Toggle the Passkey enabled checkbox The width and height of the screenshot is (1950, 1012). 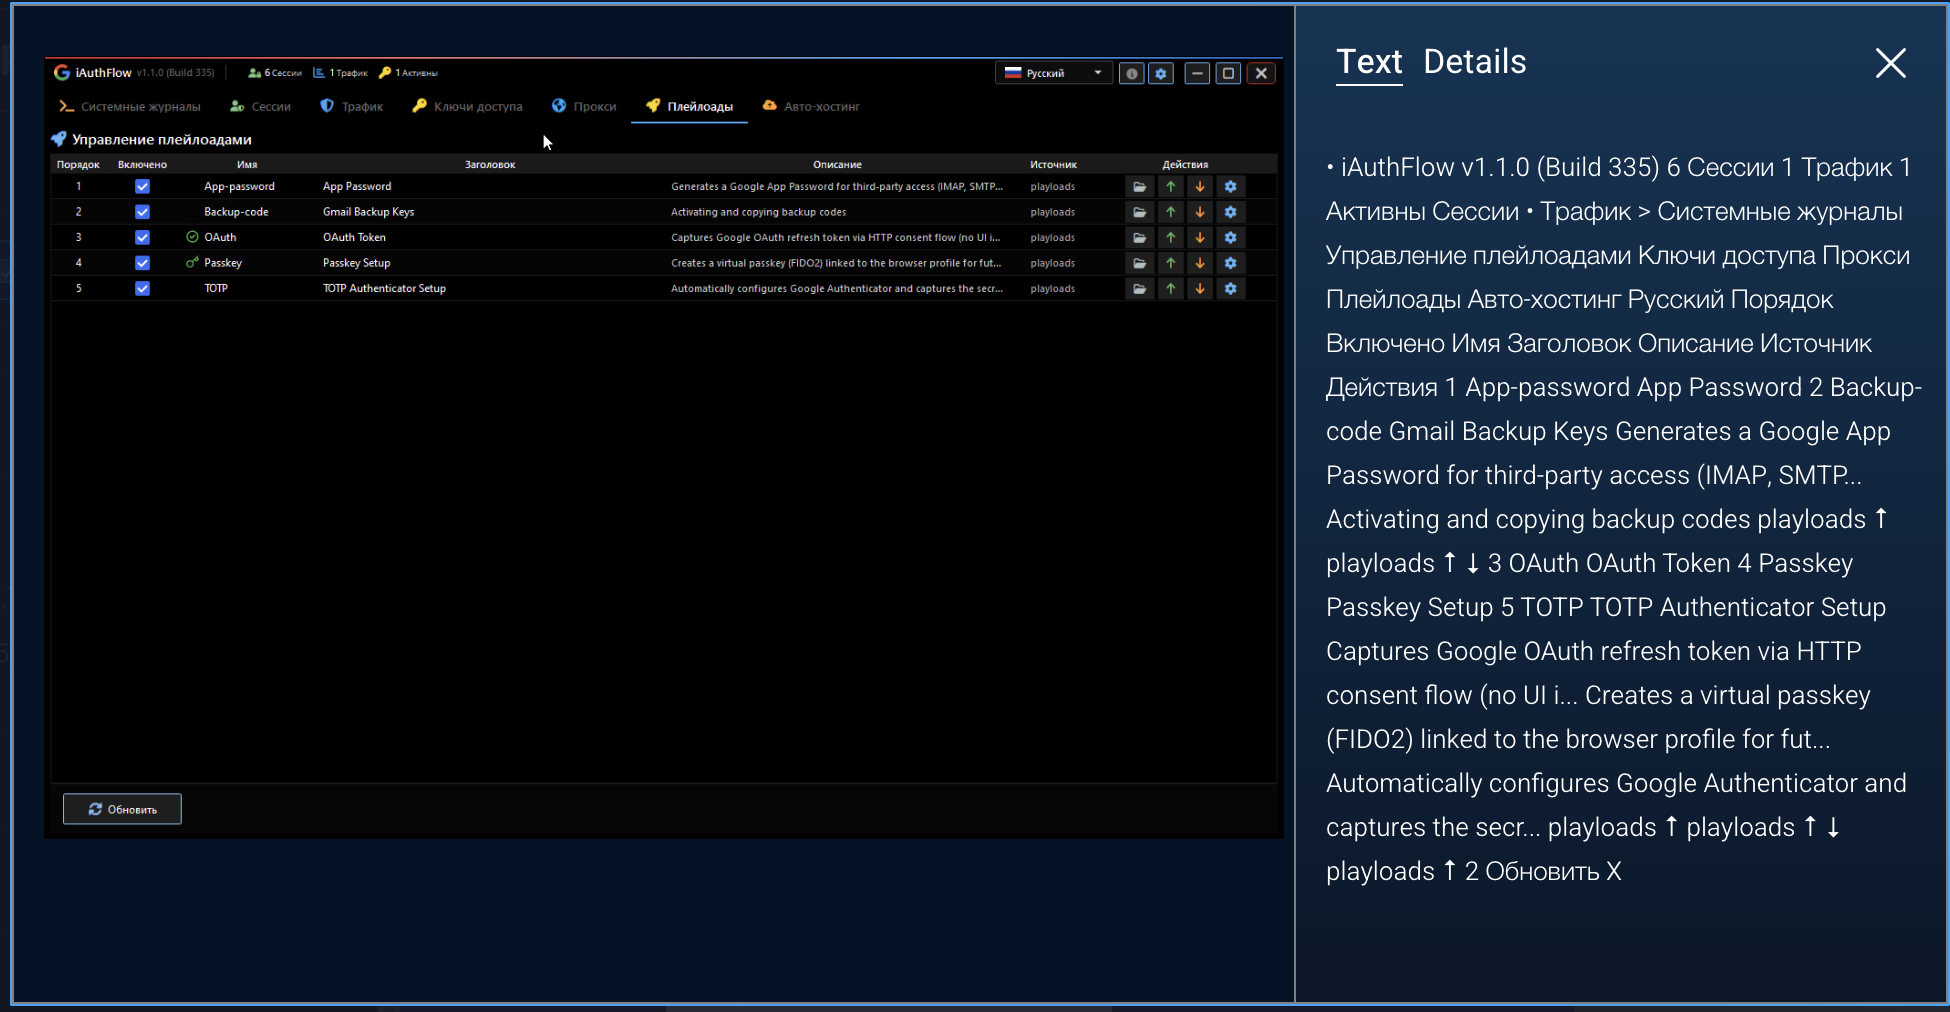pyautogui.click(x=142, y=263)
